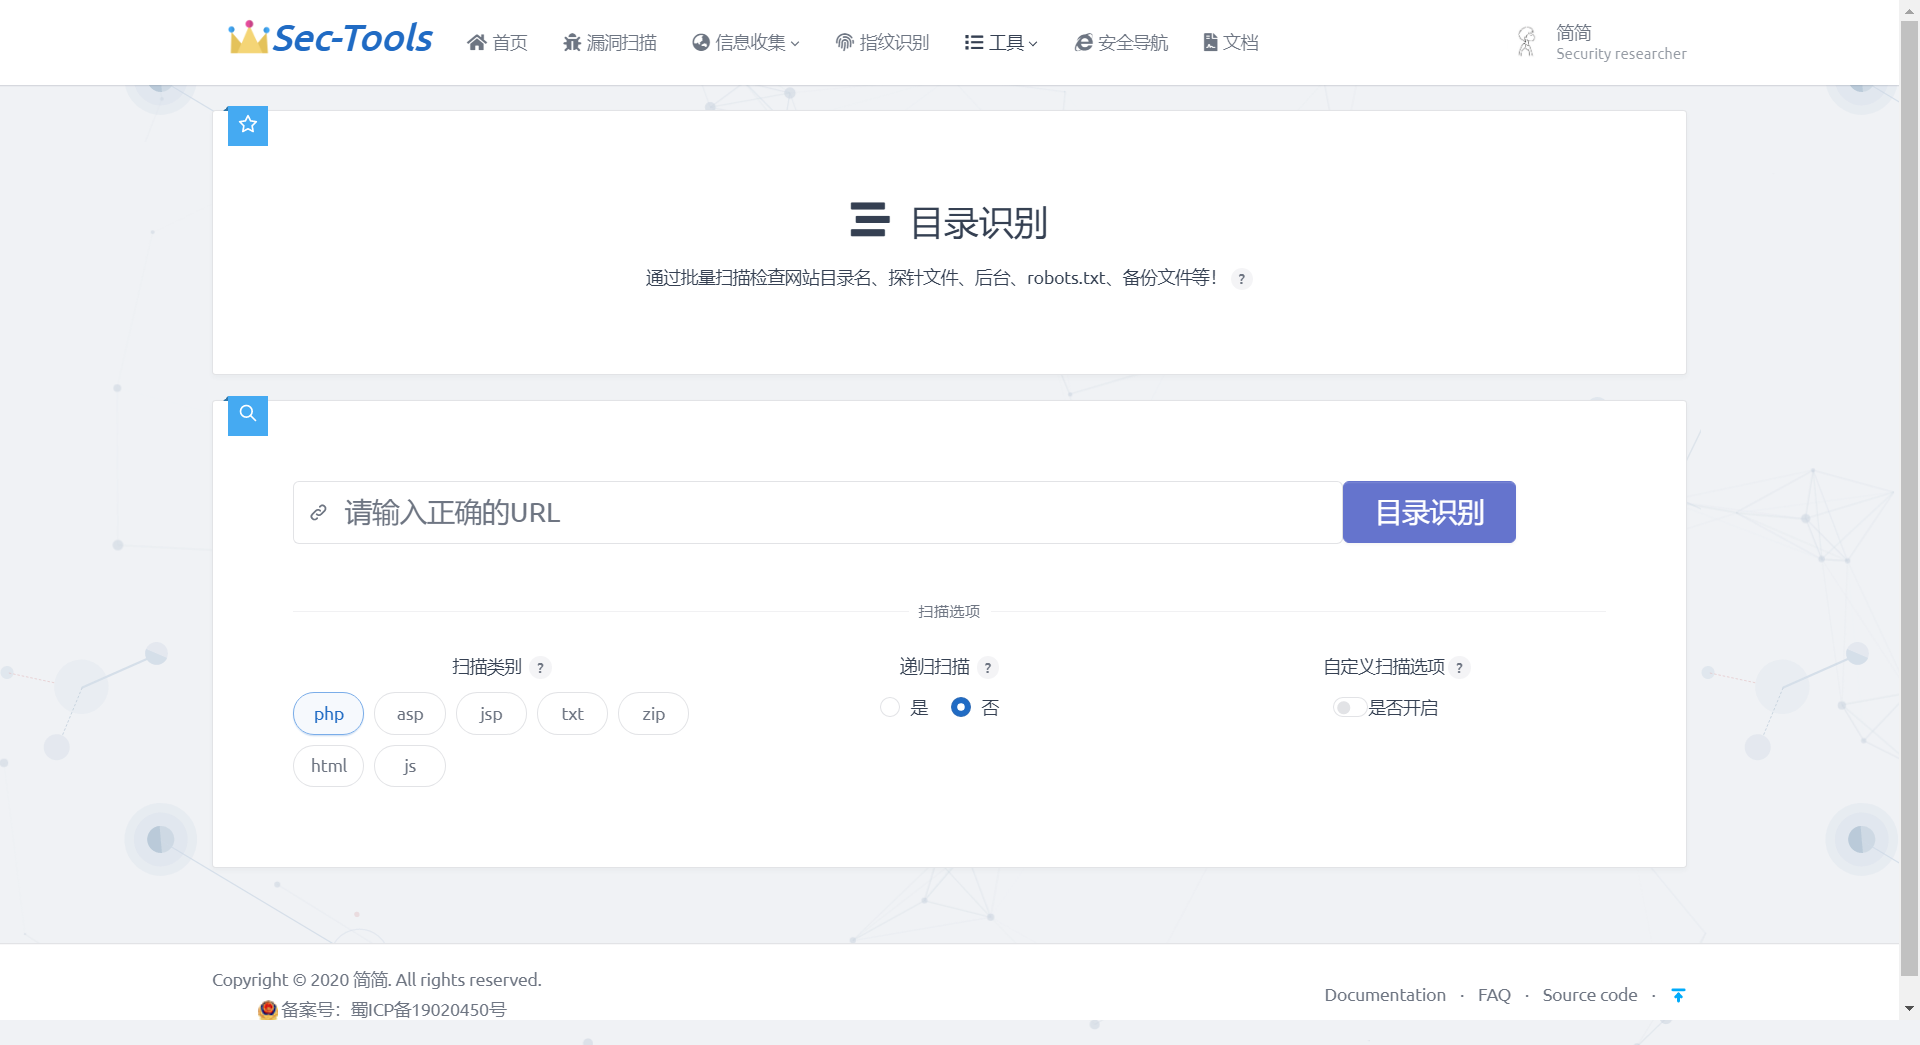Toggle the asp scan type tag
This screenshot has height=1045, width=1920.
pos(410,714)
